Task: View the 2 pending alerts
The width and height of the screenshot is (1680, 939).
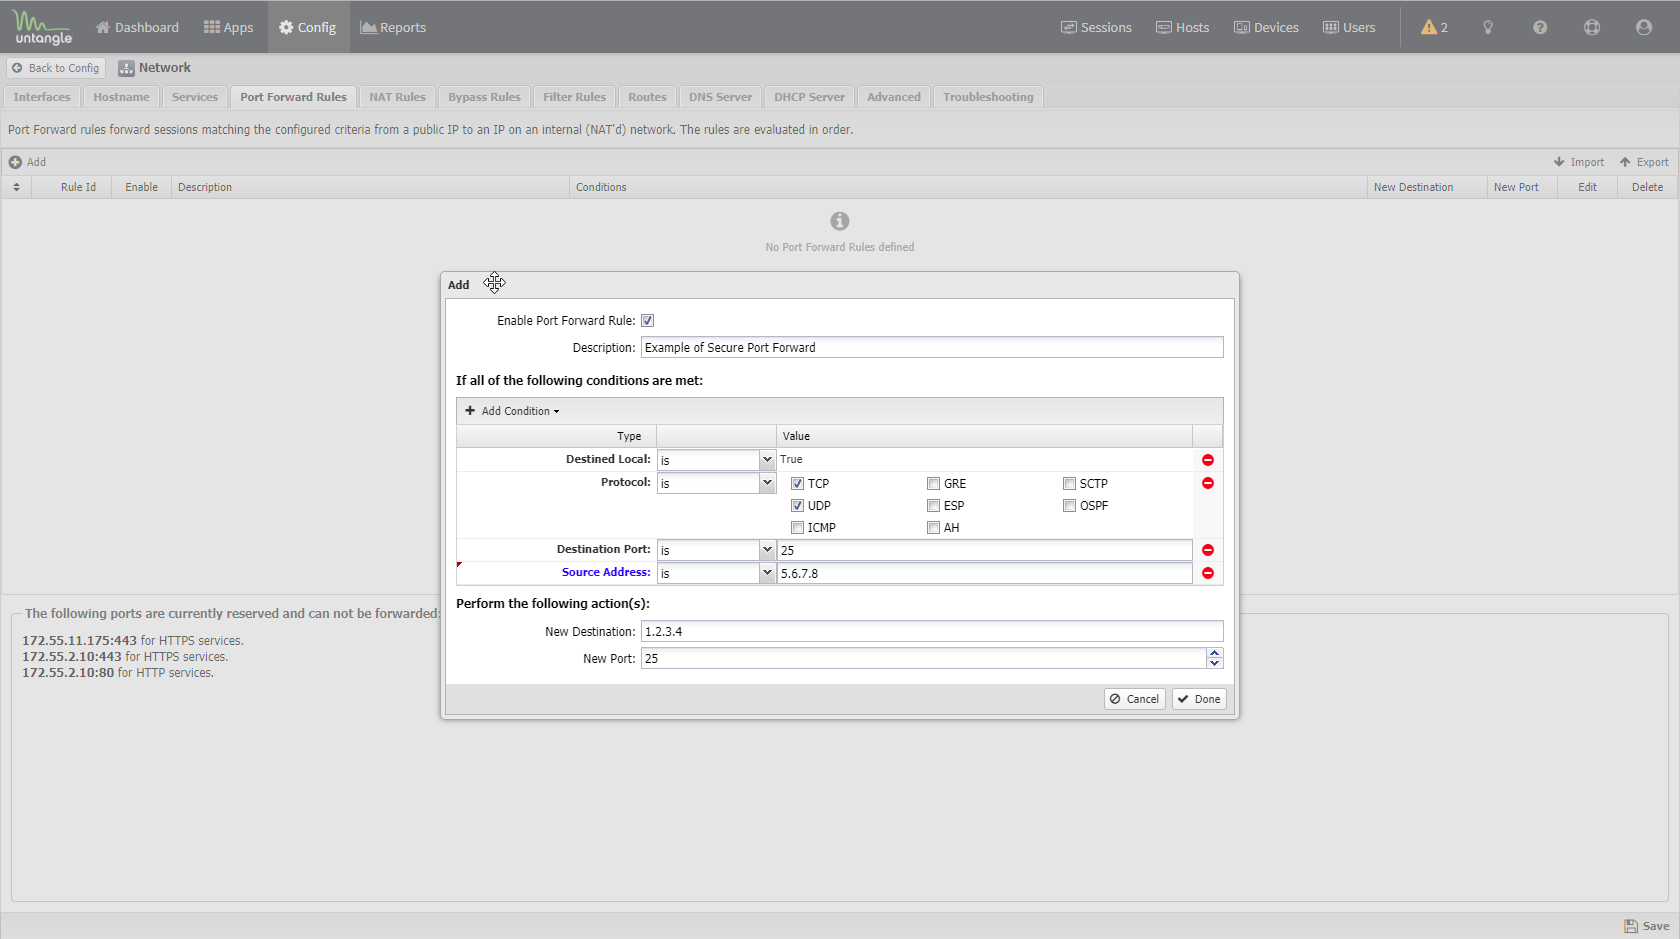Action: click(x=1433, y=27)
